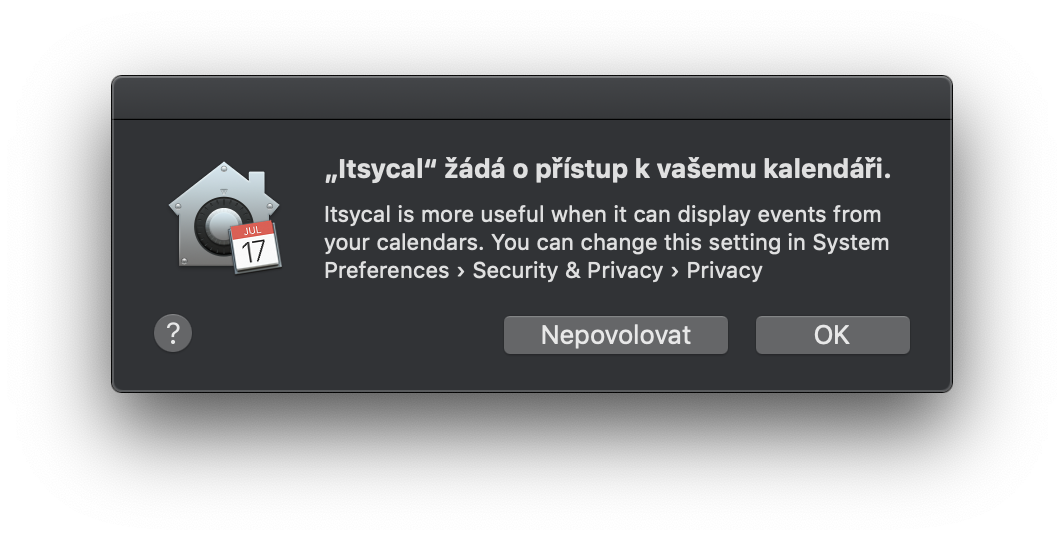
Task: Click the calendar badge showing 17
Action: coord(256,249)
